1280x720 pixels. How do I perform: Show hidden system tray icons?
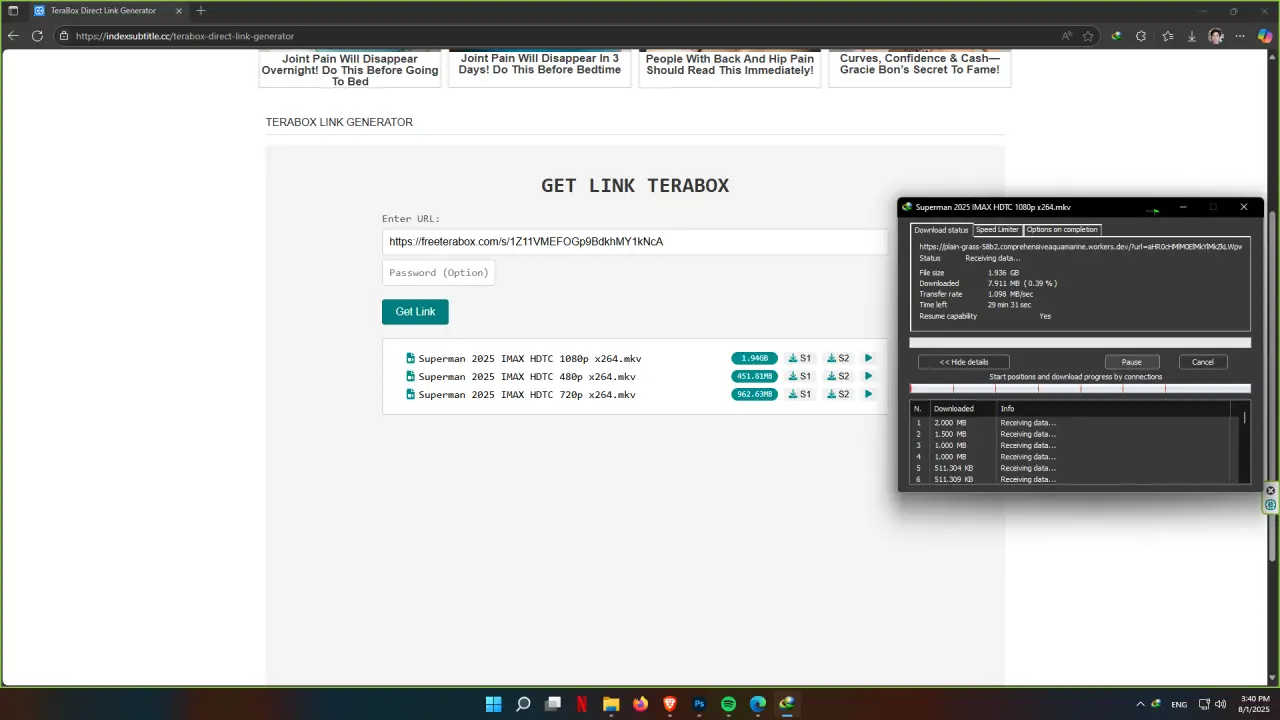click(x=1139, y=704)
